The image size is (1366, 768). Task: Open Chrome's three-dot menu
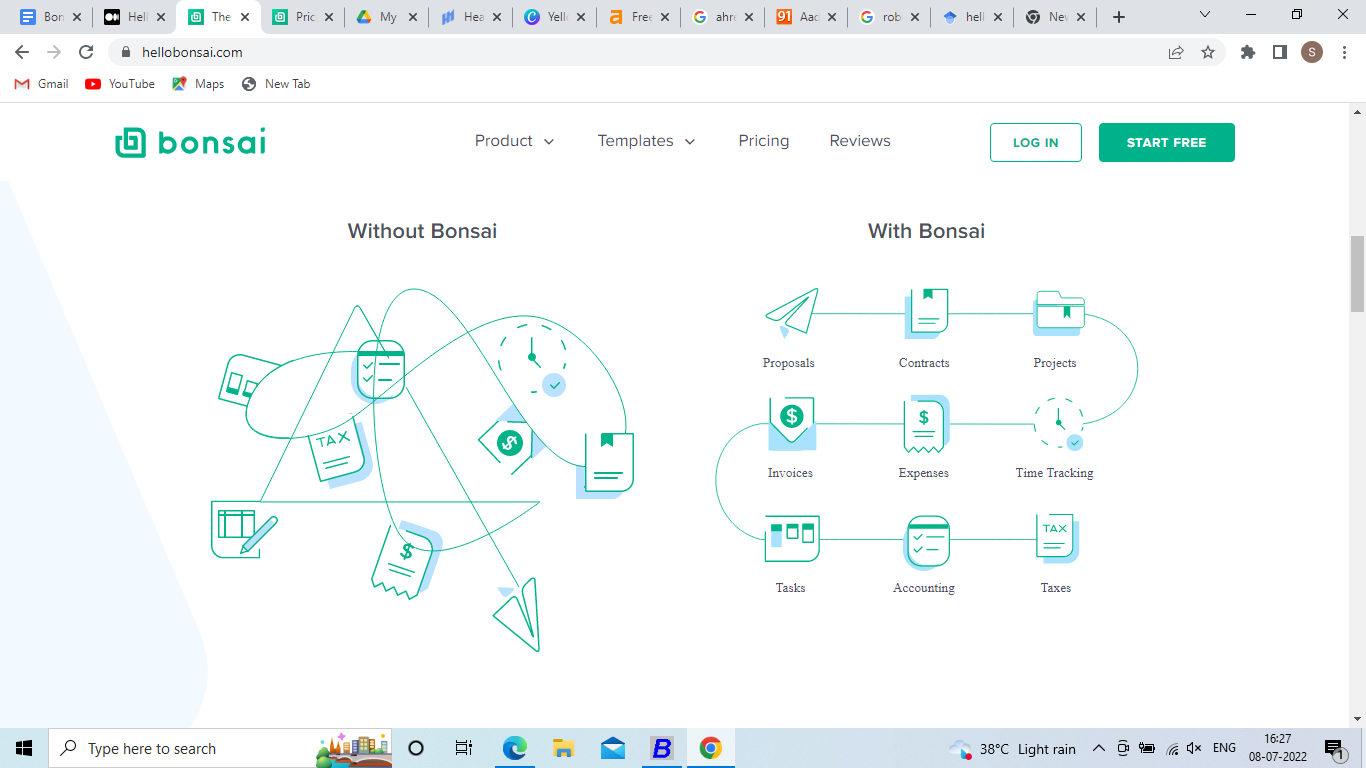click(1343, 52)
